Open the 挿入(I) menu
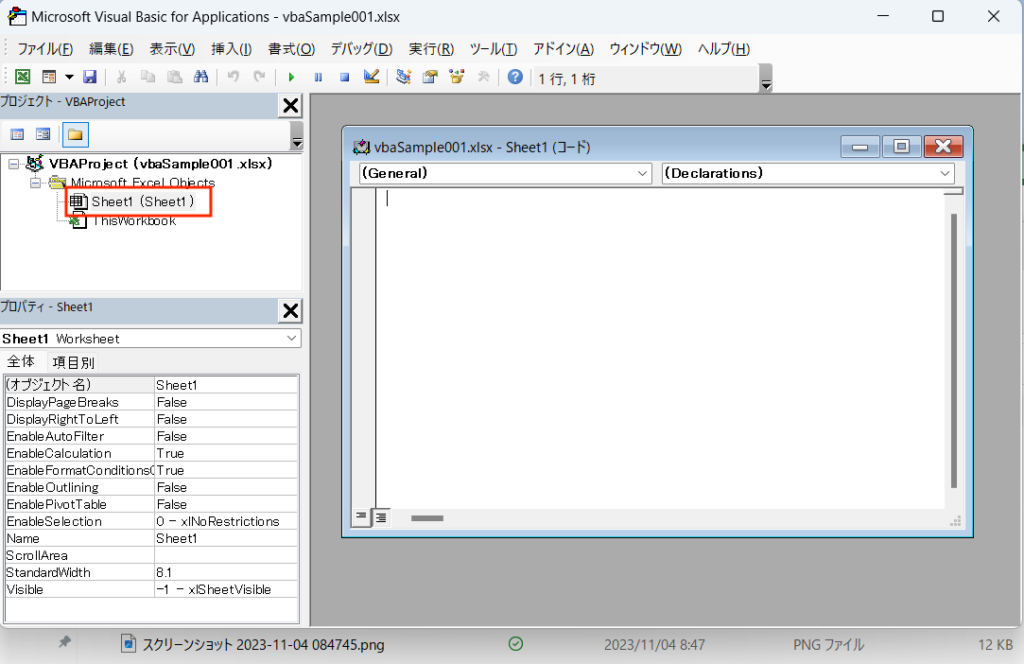 (x=232, y=49)
